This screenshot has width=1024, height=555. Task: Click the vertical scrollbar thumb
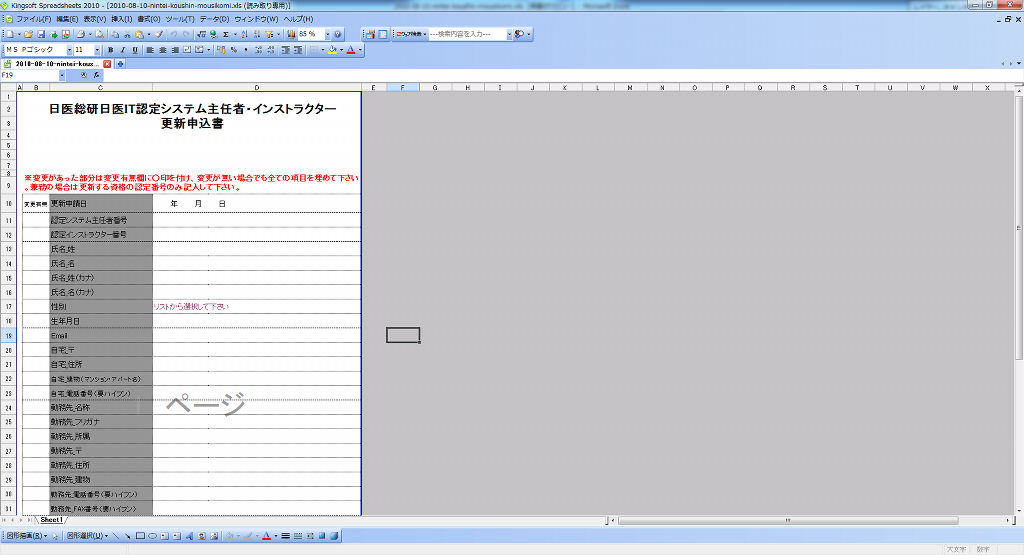[x=1019, y=228]
